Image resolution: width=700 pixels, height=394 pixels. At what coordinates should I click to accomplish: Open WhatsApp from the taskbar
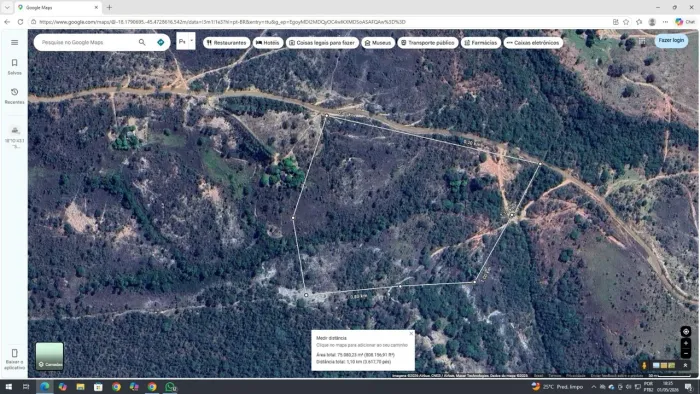point(170,387)
